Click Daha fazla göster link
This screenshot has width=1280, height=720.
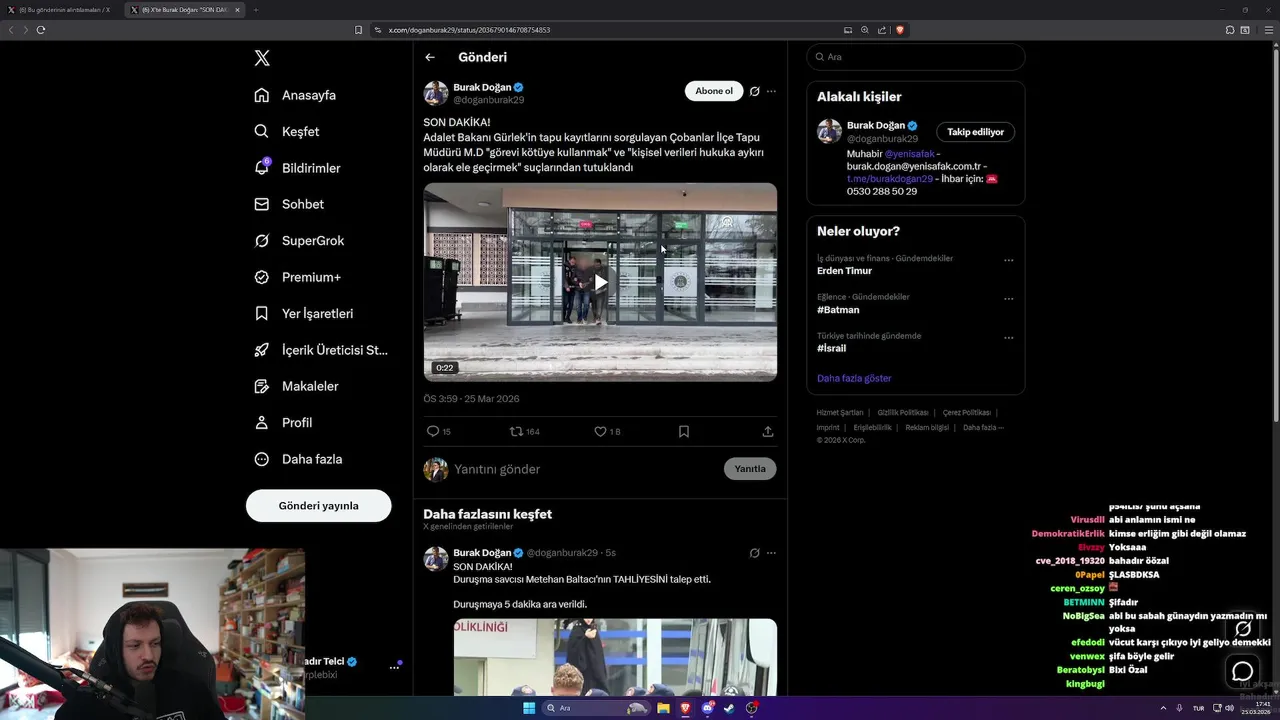tap(854, 379)
